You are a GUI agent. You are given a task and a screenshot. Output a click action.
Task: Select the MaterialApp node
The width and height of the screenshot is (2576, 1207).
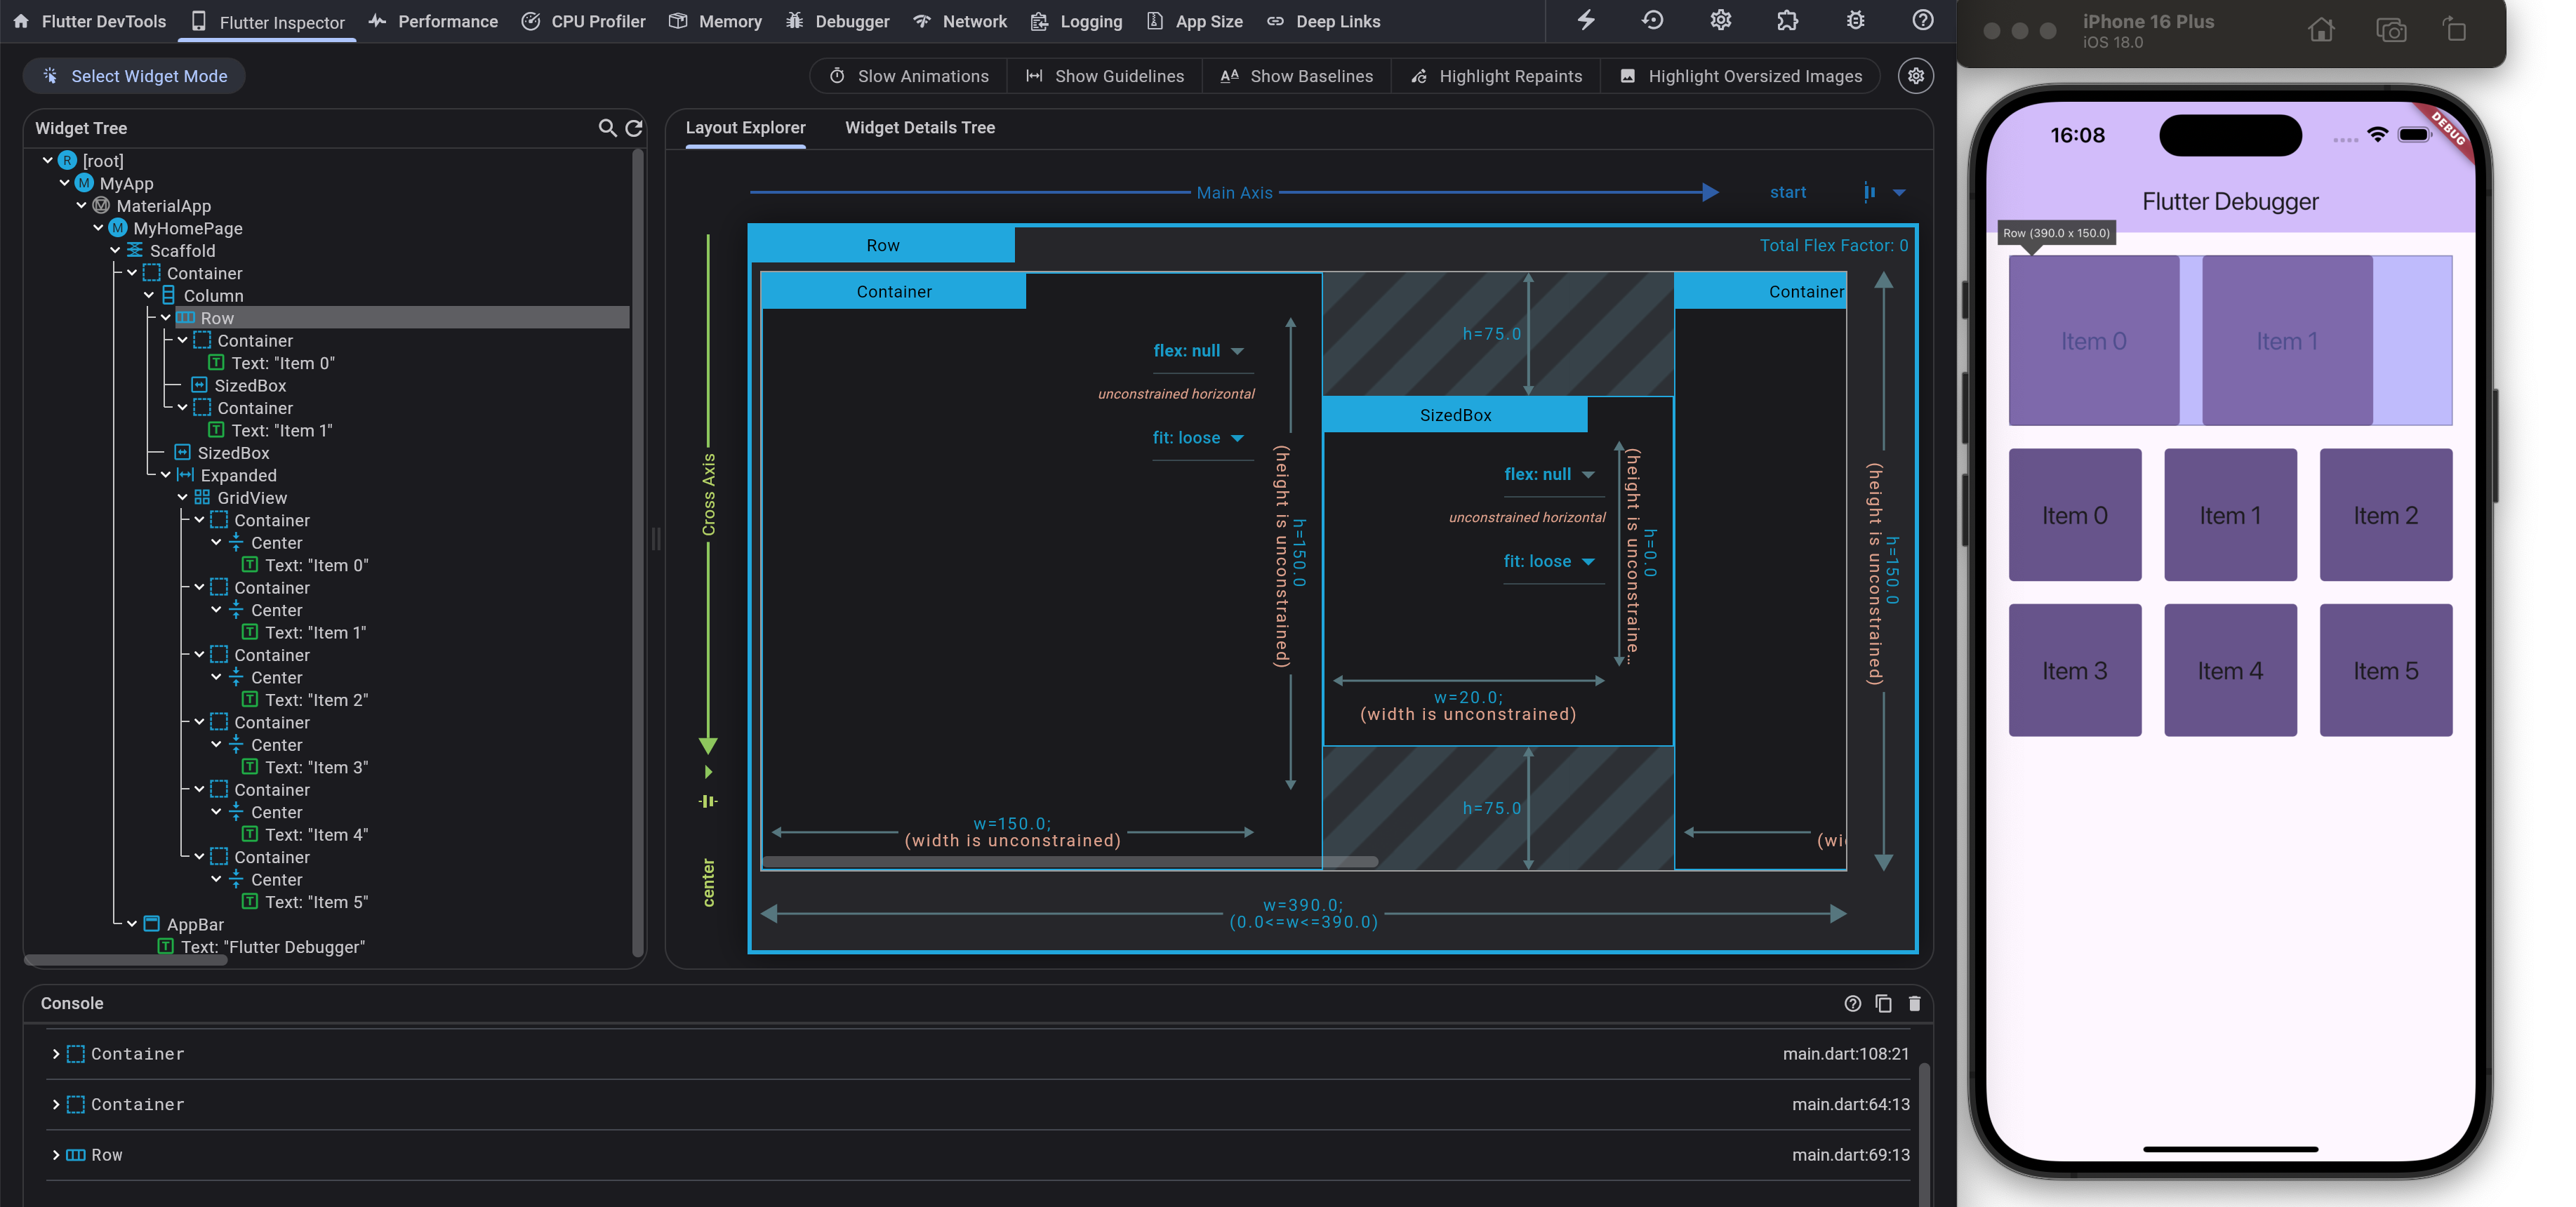pyautogui.click(x=163, y=206)
